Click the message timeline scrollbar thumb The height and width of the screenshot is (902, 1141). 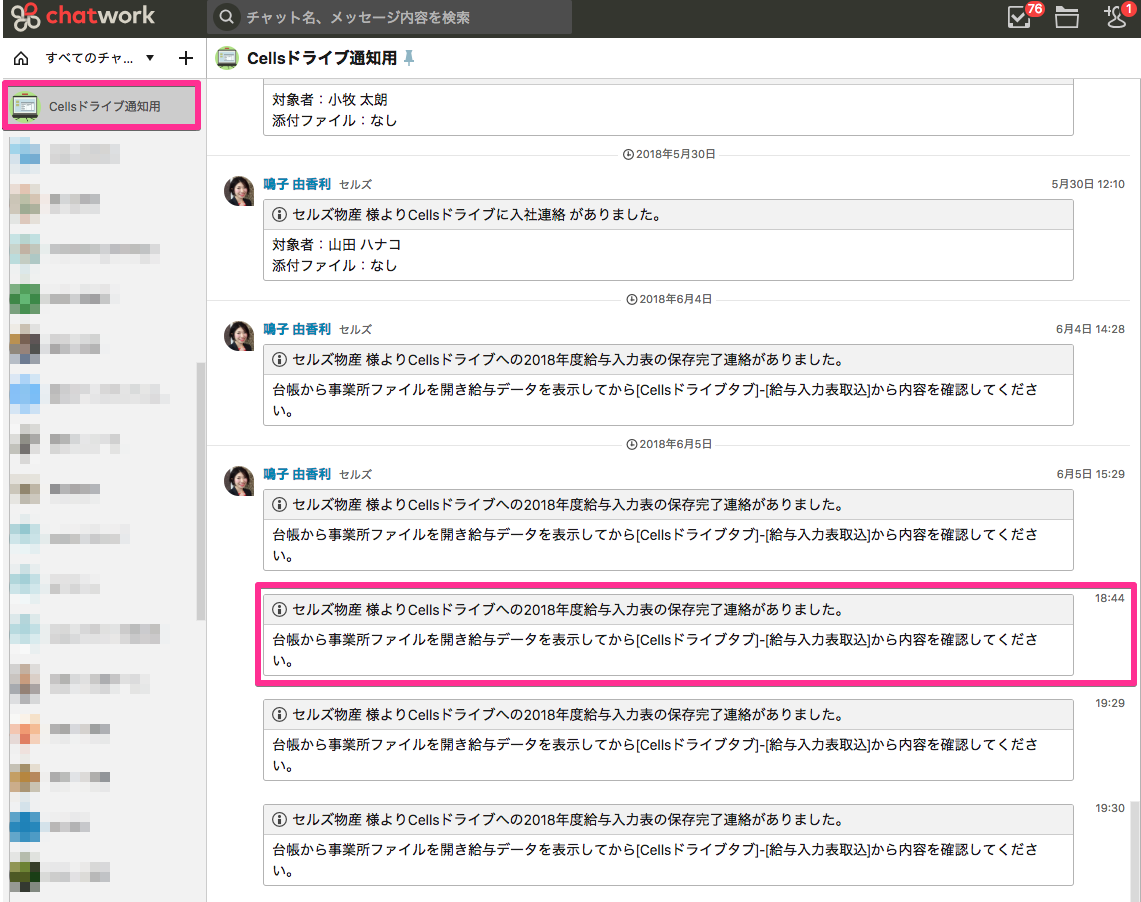coord(1134,851)
